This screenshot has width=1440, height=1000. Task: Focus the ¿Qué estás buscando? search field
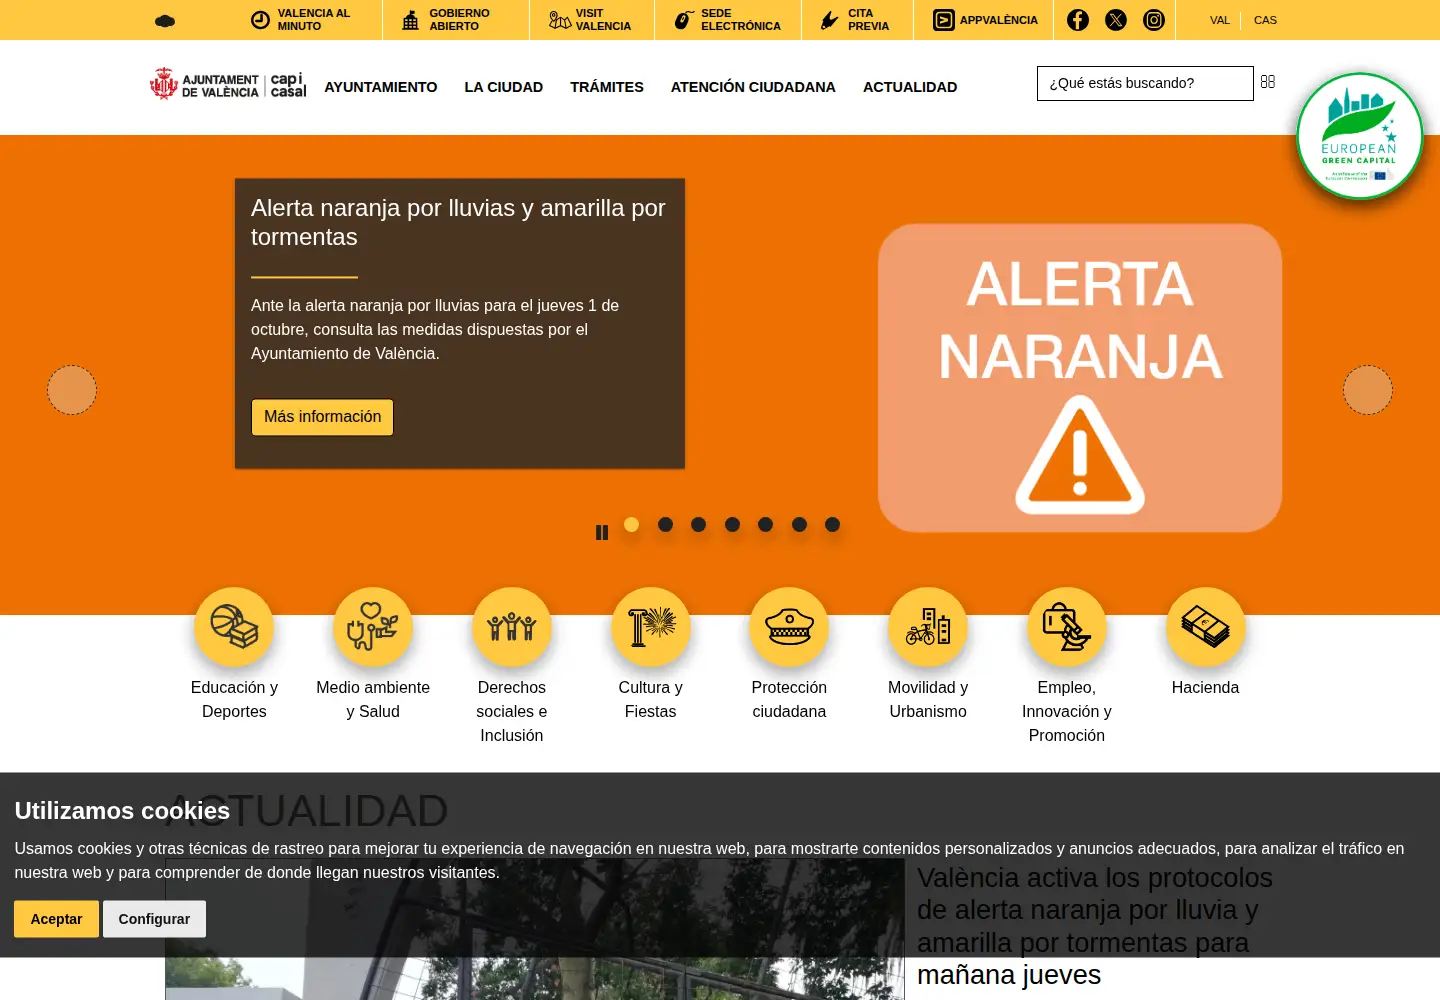1145,83
